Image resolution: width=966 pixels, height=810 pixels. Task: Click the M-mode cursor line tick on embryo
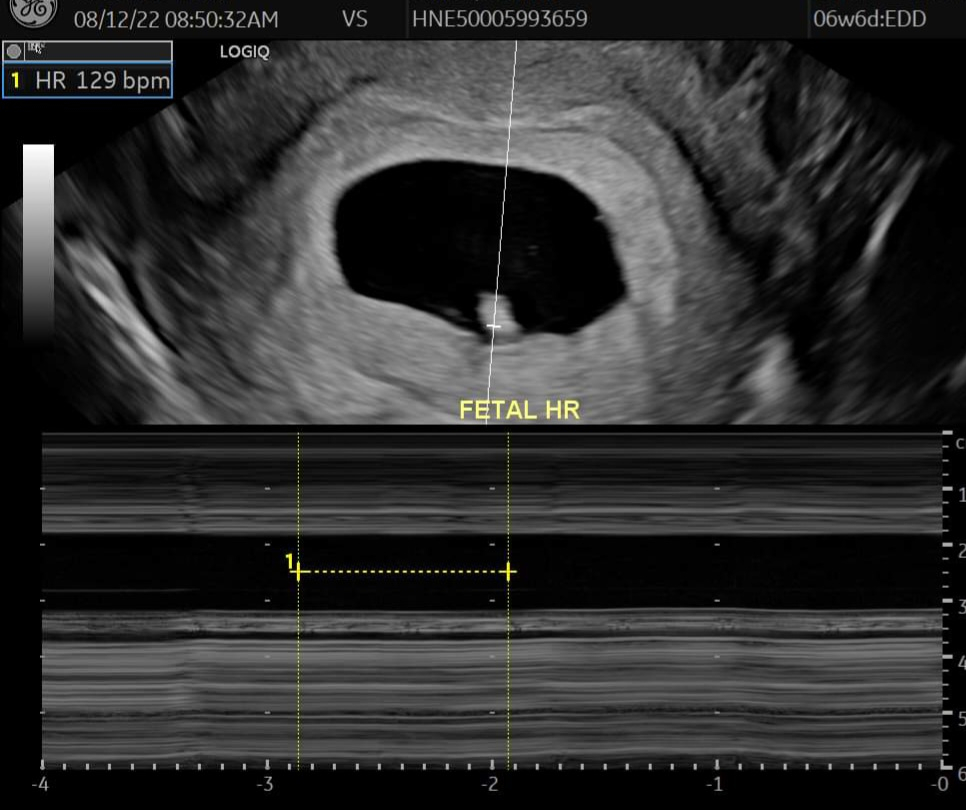coord(493,326)
